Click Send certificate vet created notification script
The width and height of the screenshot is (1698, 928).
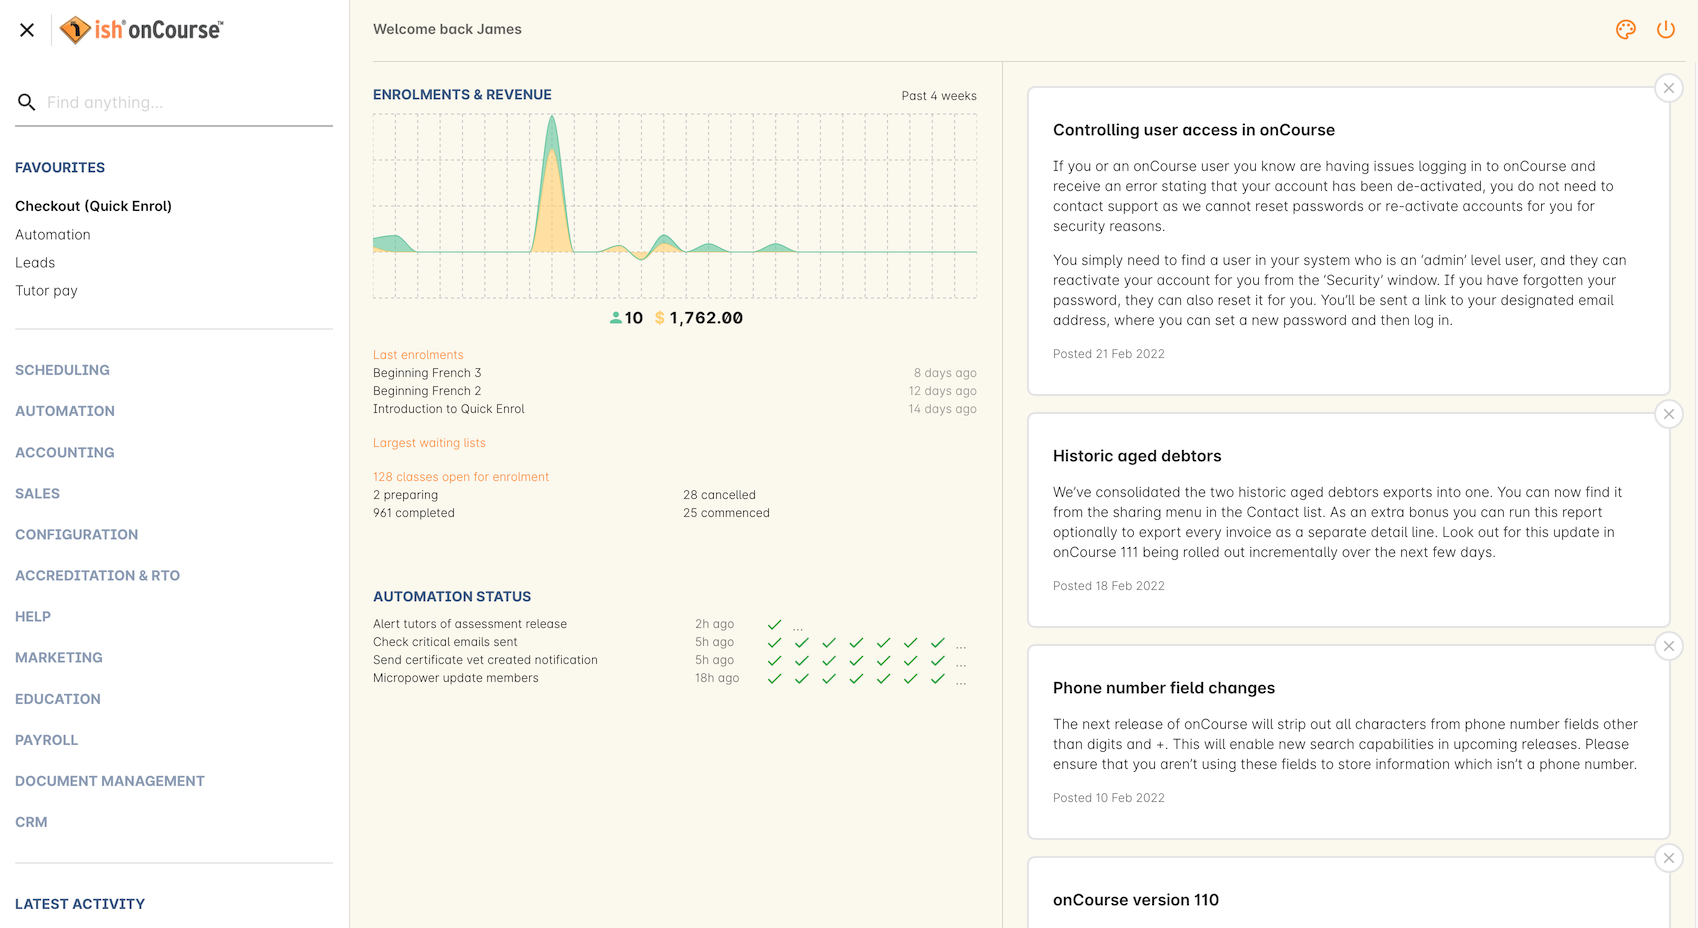click(486, 660)
